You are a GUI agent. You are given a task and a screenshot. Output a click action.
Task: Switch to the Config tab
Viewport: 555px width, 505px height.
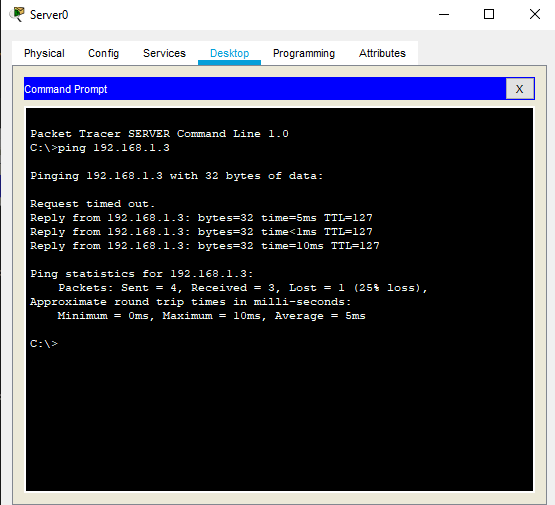[x=103, y=53]
